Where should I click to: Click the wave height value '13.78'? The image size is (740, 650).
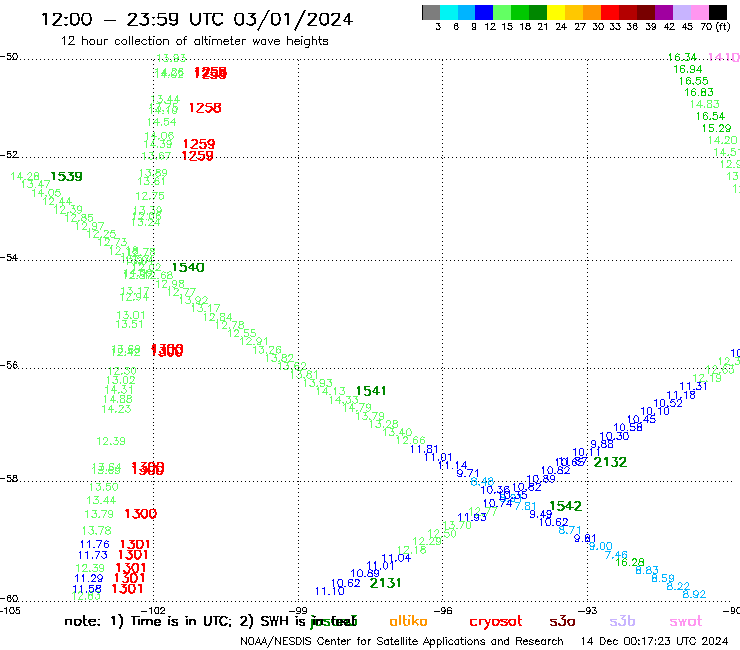pyautogui.click(x=97, y=531)
